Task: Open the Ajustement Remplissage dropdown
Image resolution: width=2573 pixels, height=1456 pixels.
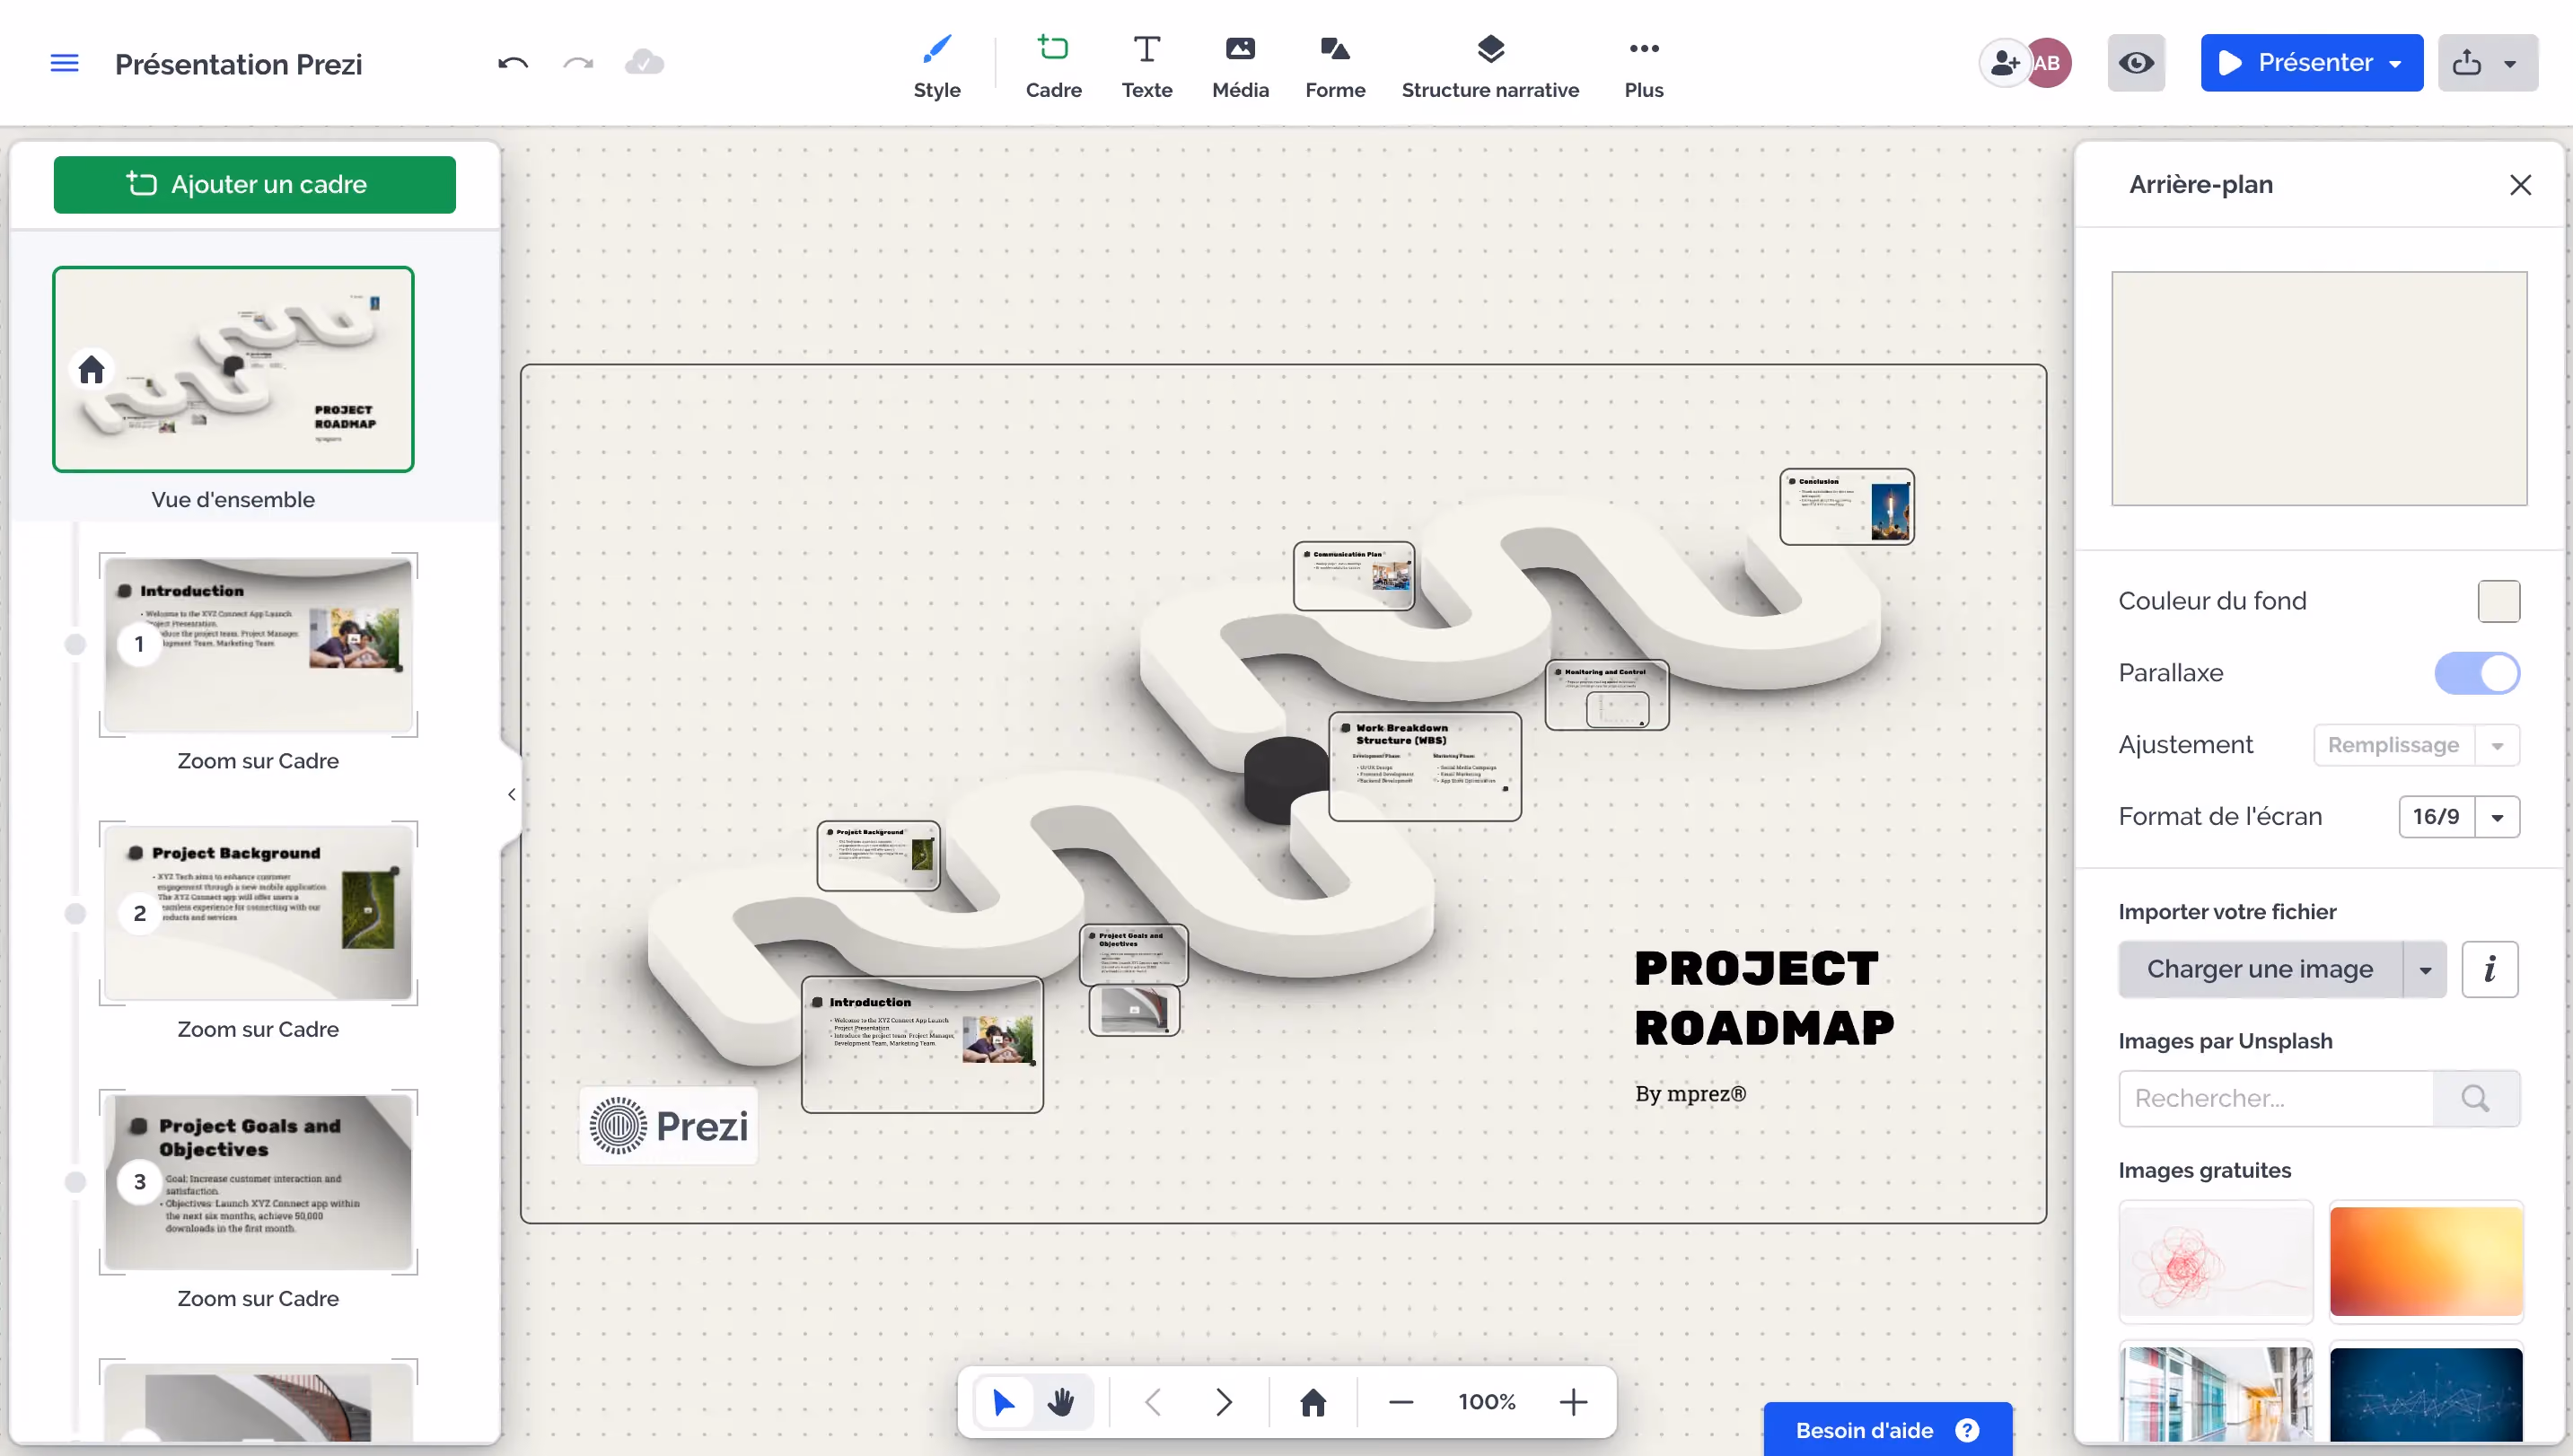Action: point(2416,745)
